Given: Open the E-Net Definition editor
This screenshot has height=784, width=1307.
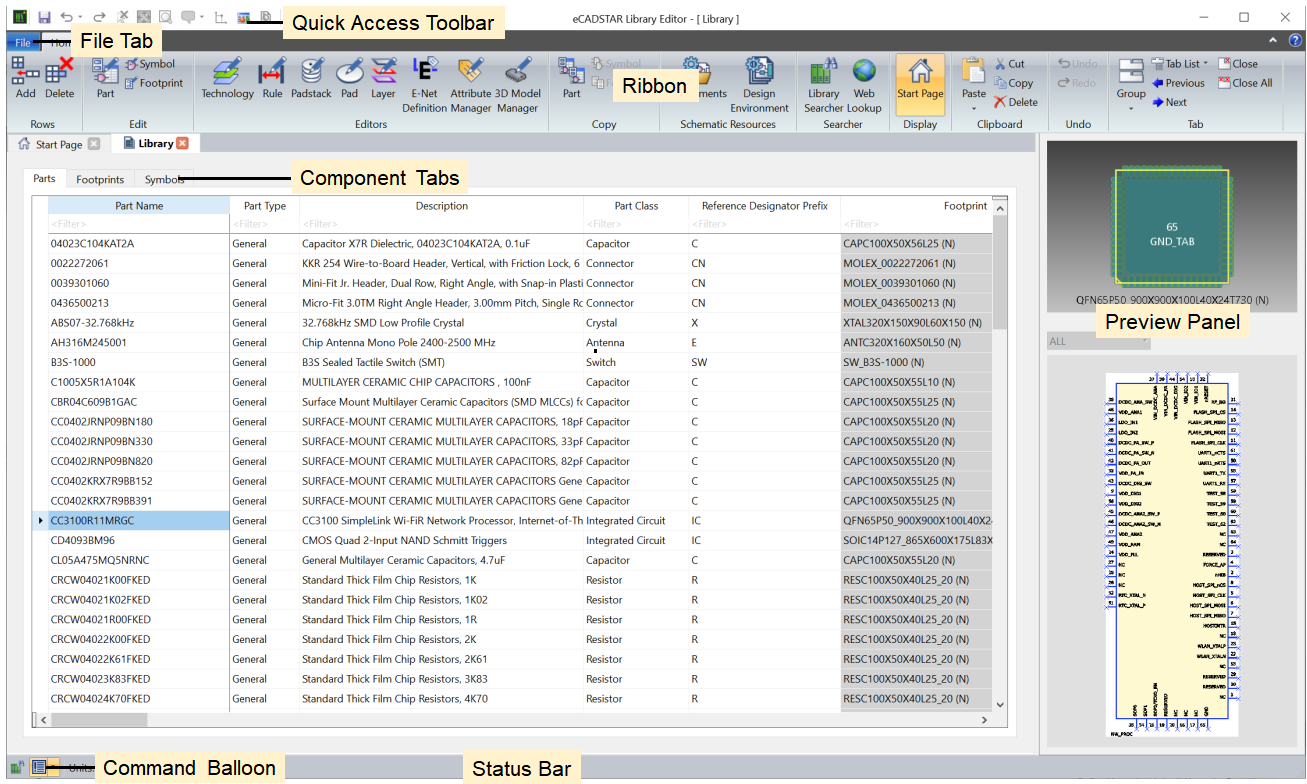Looking at the screenshot, I should coord(424,80).
